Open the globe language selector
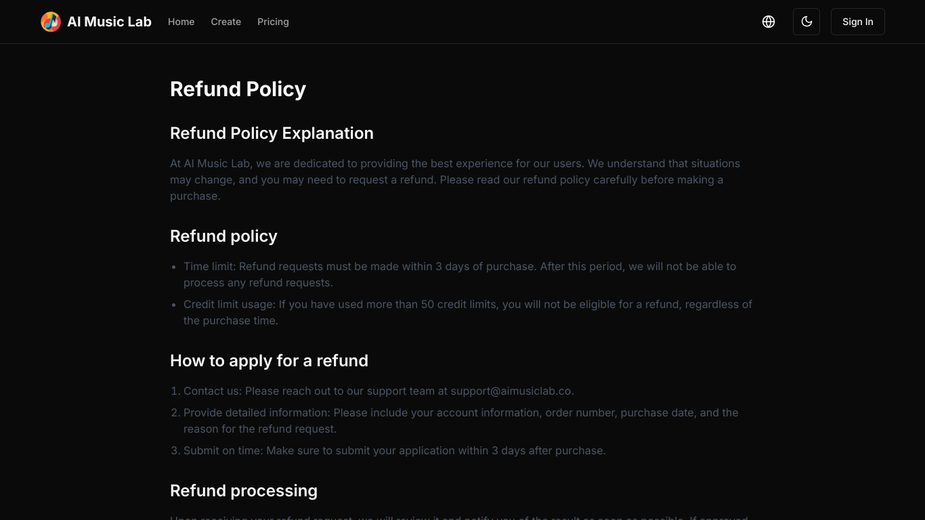 (768, 22)
